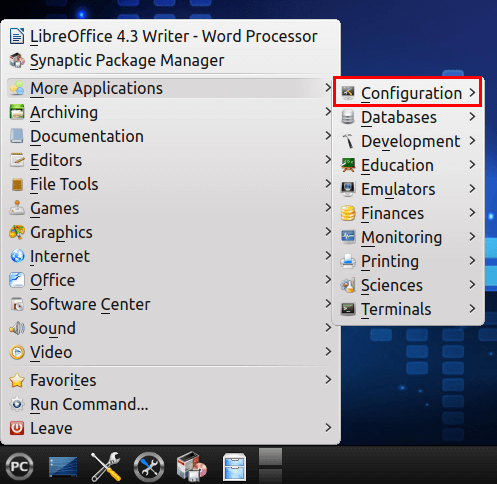Screen dimensions: 497x484
Task: Click the Education chalkboard icon
Action: tap(348, 165)
